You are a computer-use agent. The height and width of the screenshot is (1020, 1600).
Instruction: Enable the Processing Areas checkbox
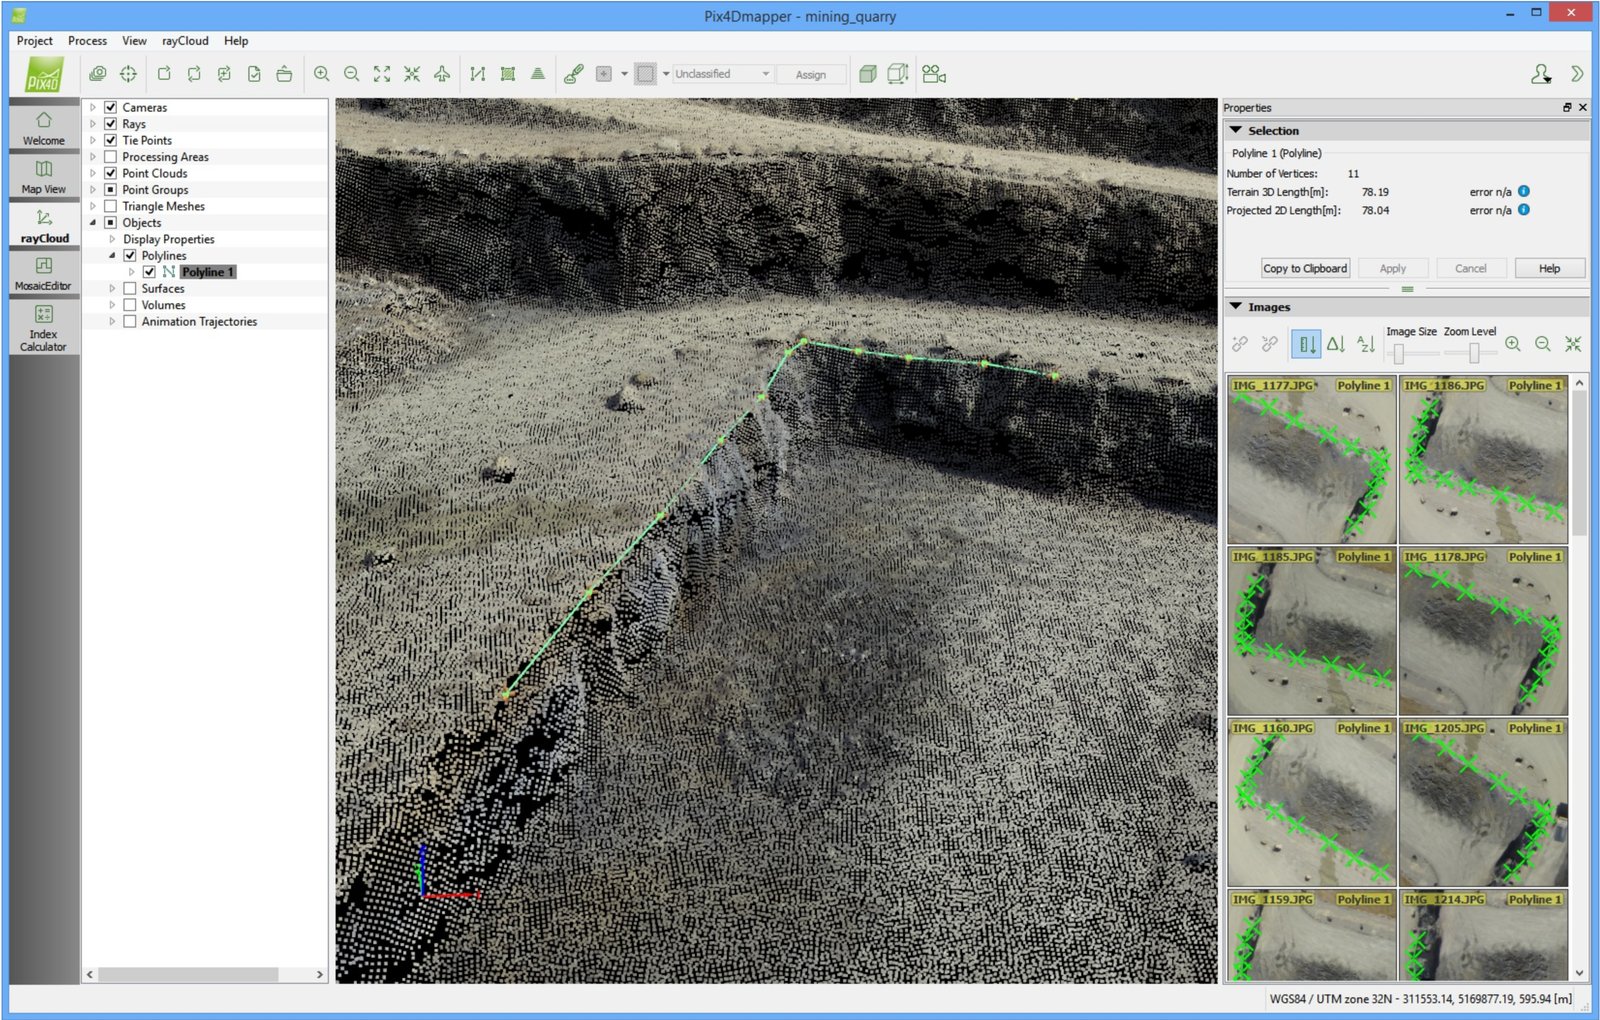[111, 157]
